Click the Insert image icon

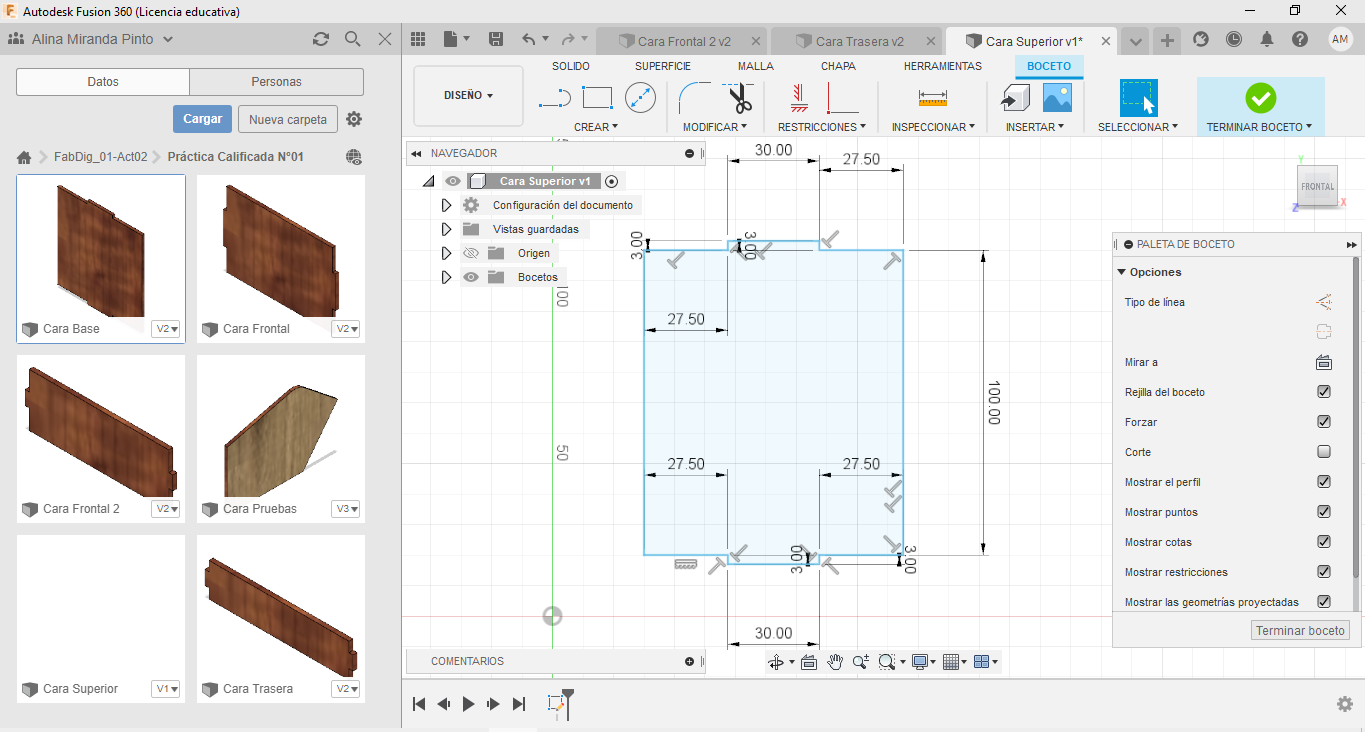point(1057,98)
